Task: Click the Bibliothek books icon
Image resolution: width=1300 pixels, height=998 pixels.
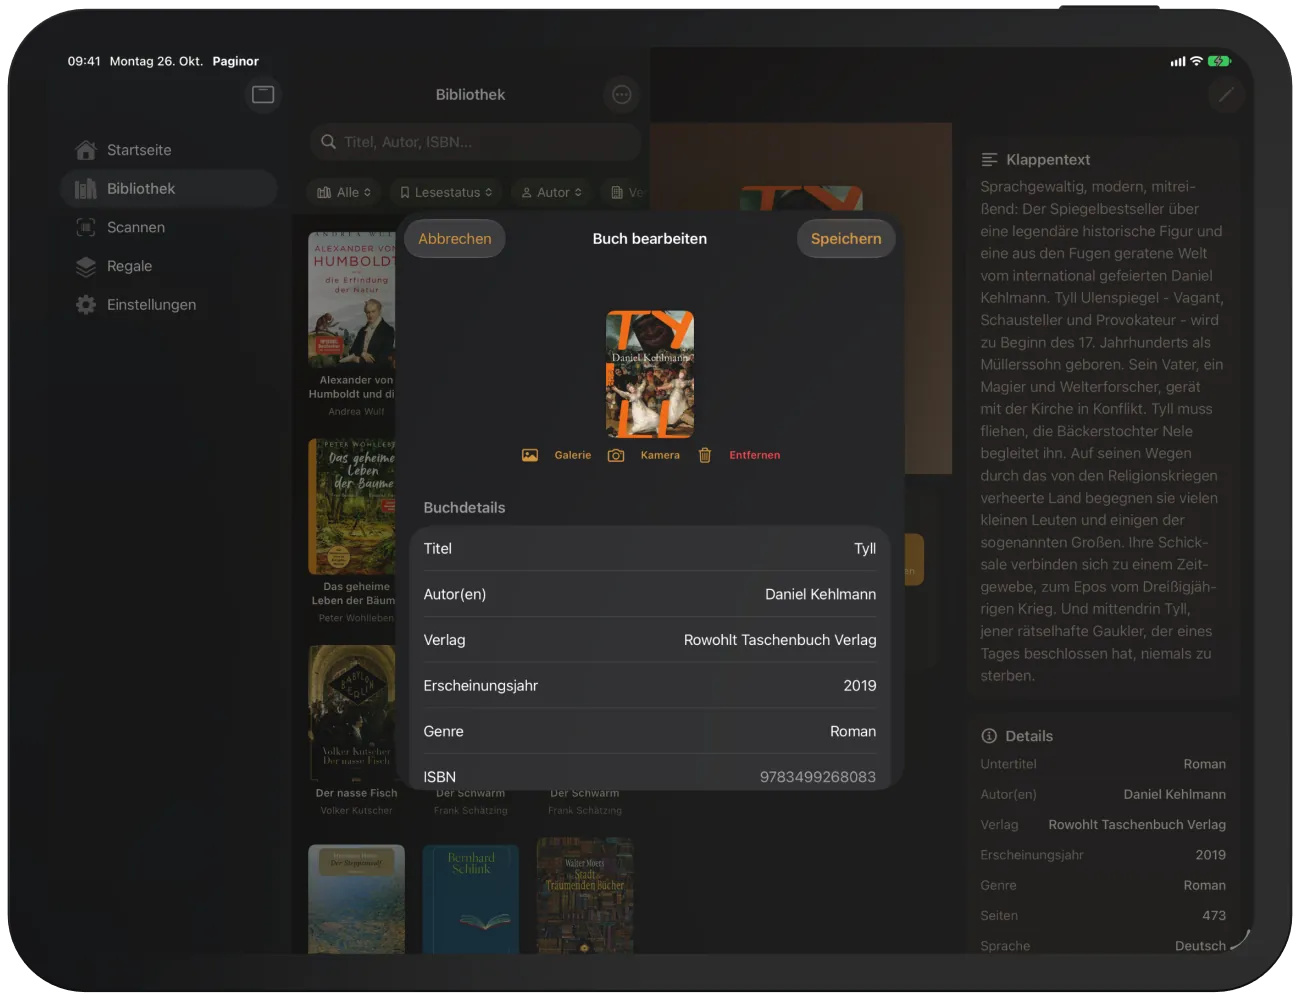Action: [86, 189]
